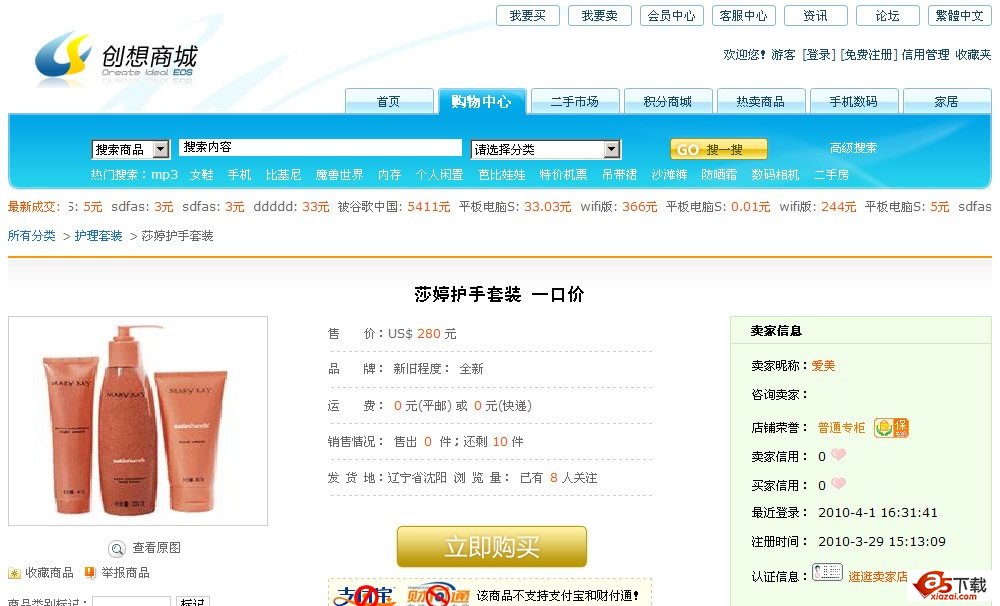Open the 搜索商品 dropdown
Image resolution: width=1000 pixels, height=606 pixels.
point(131,149)
